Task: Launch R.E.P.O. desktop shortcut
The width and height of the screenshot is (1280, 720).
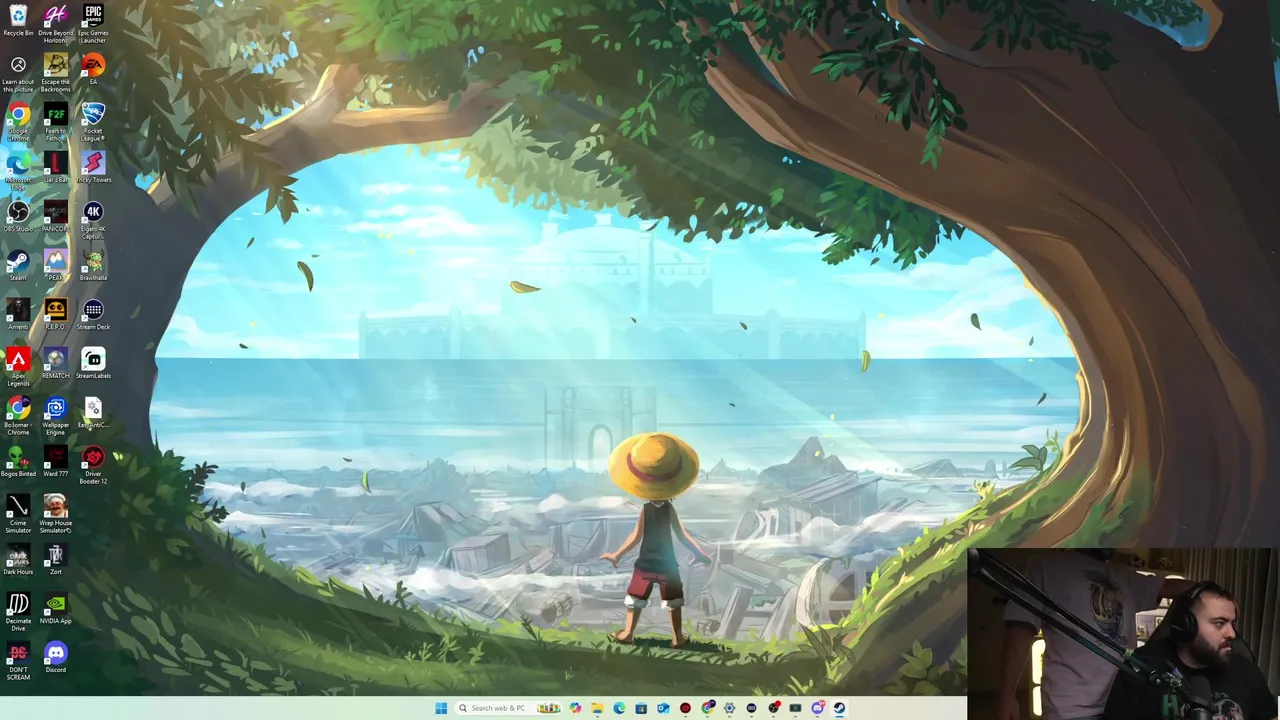Action: [x=56, y=314]
